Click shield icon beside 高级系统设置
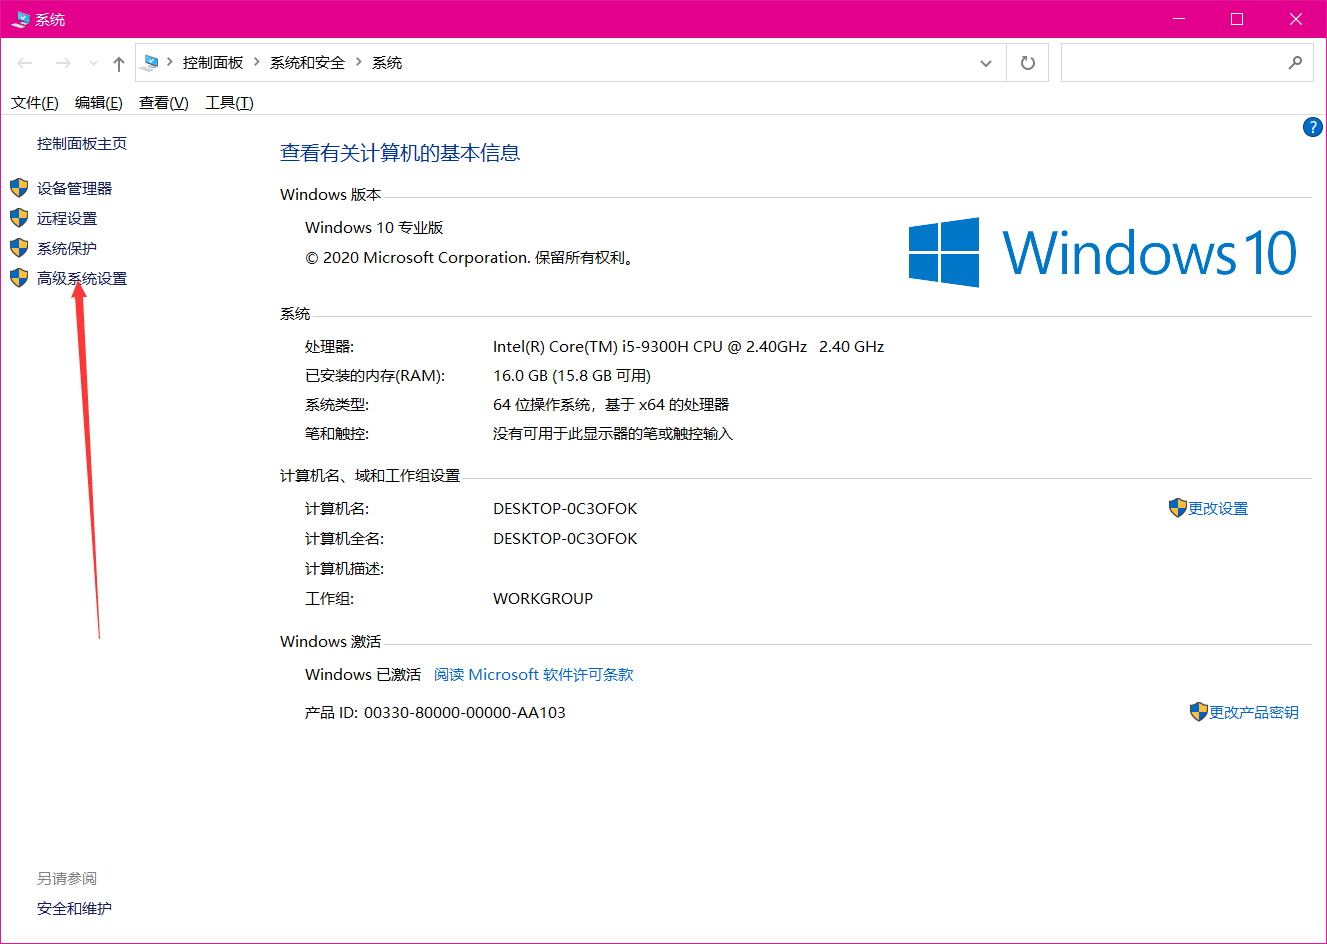 (x=19, y=278)
